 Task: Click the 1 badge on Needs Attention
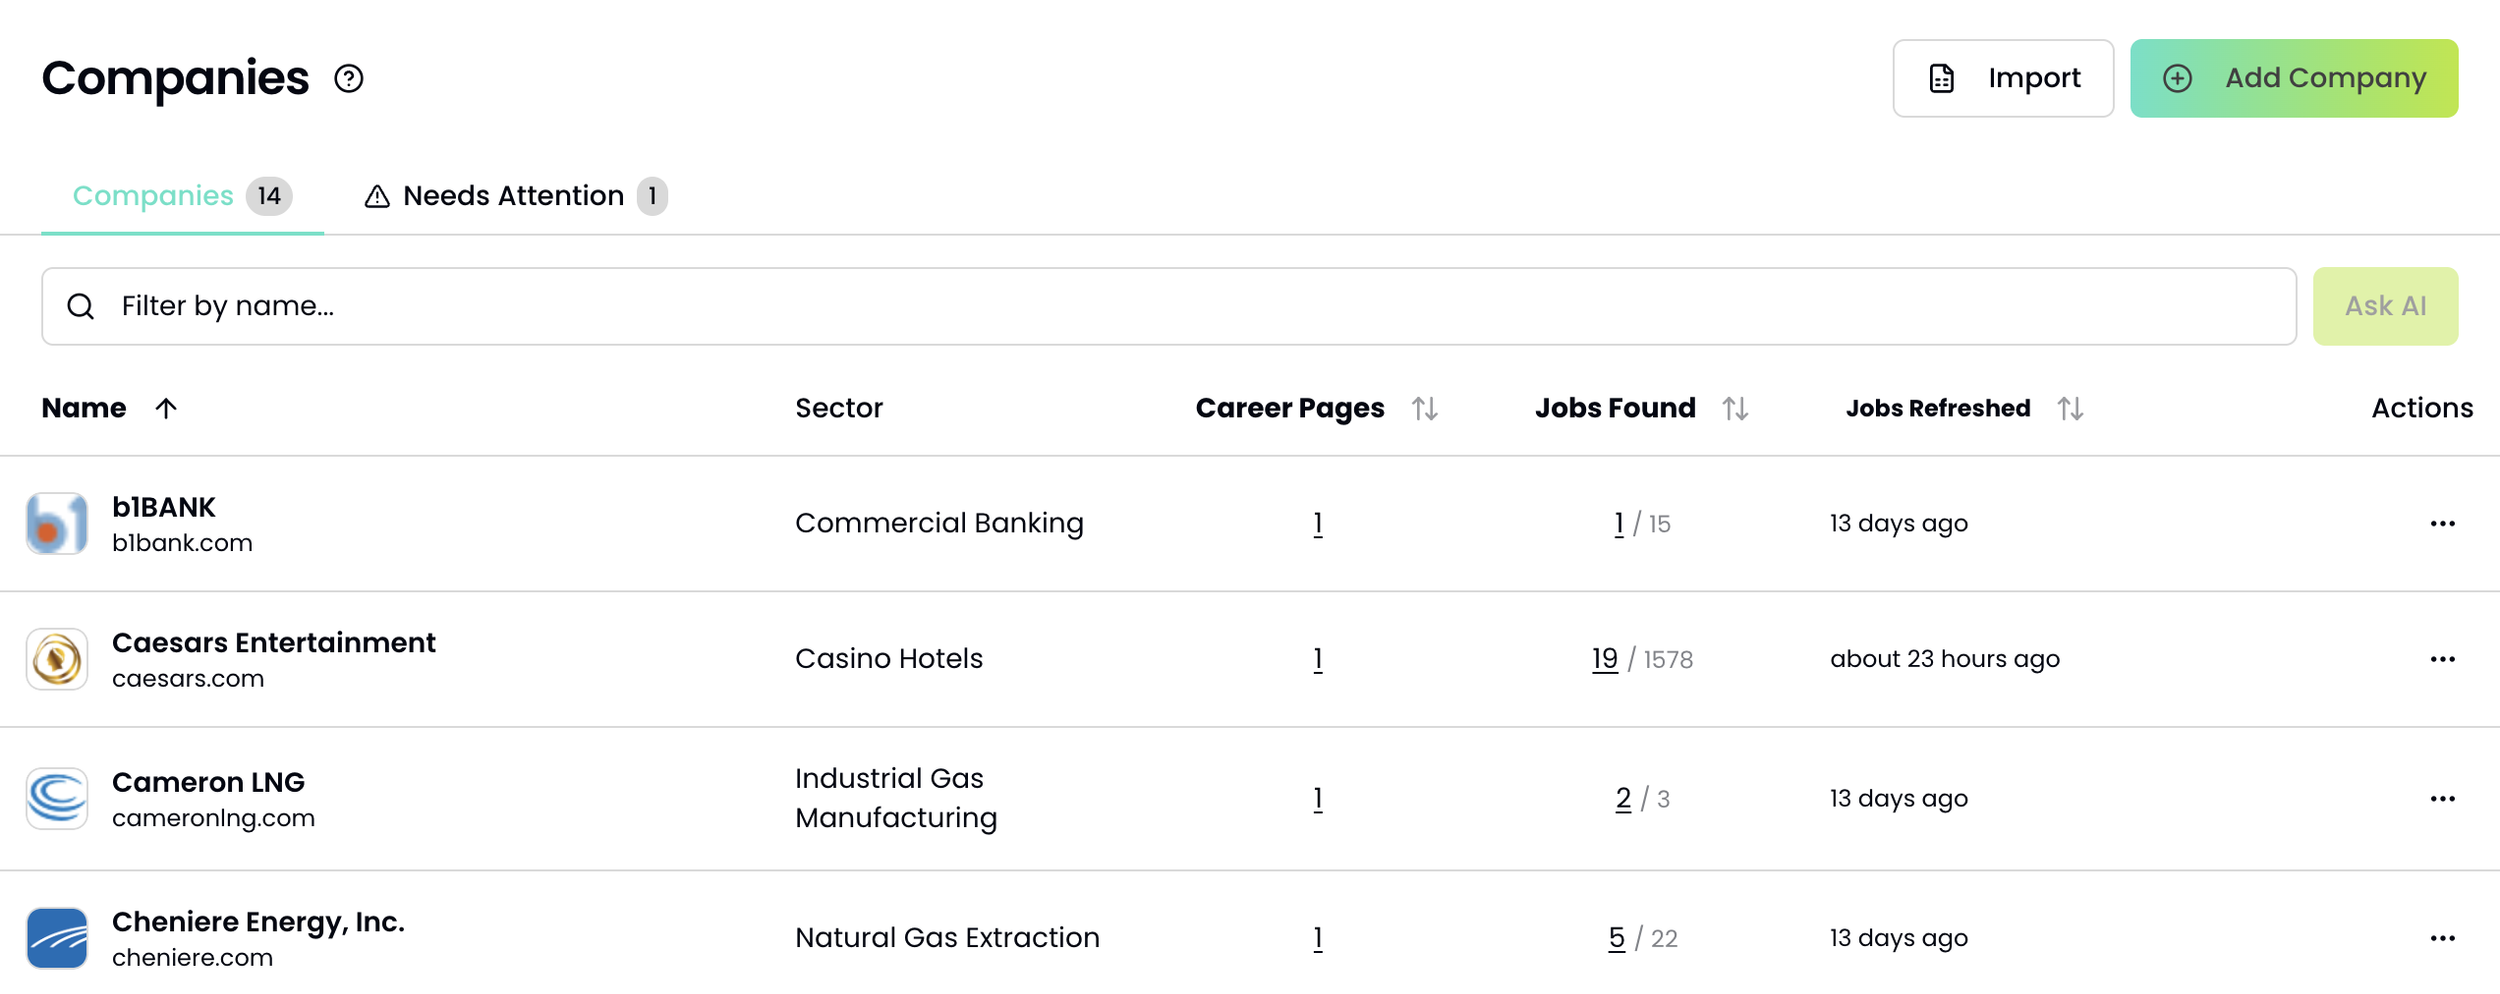[x=652, y=196]
